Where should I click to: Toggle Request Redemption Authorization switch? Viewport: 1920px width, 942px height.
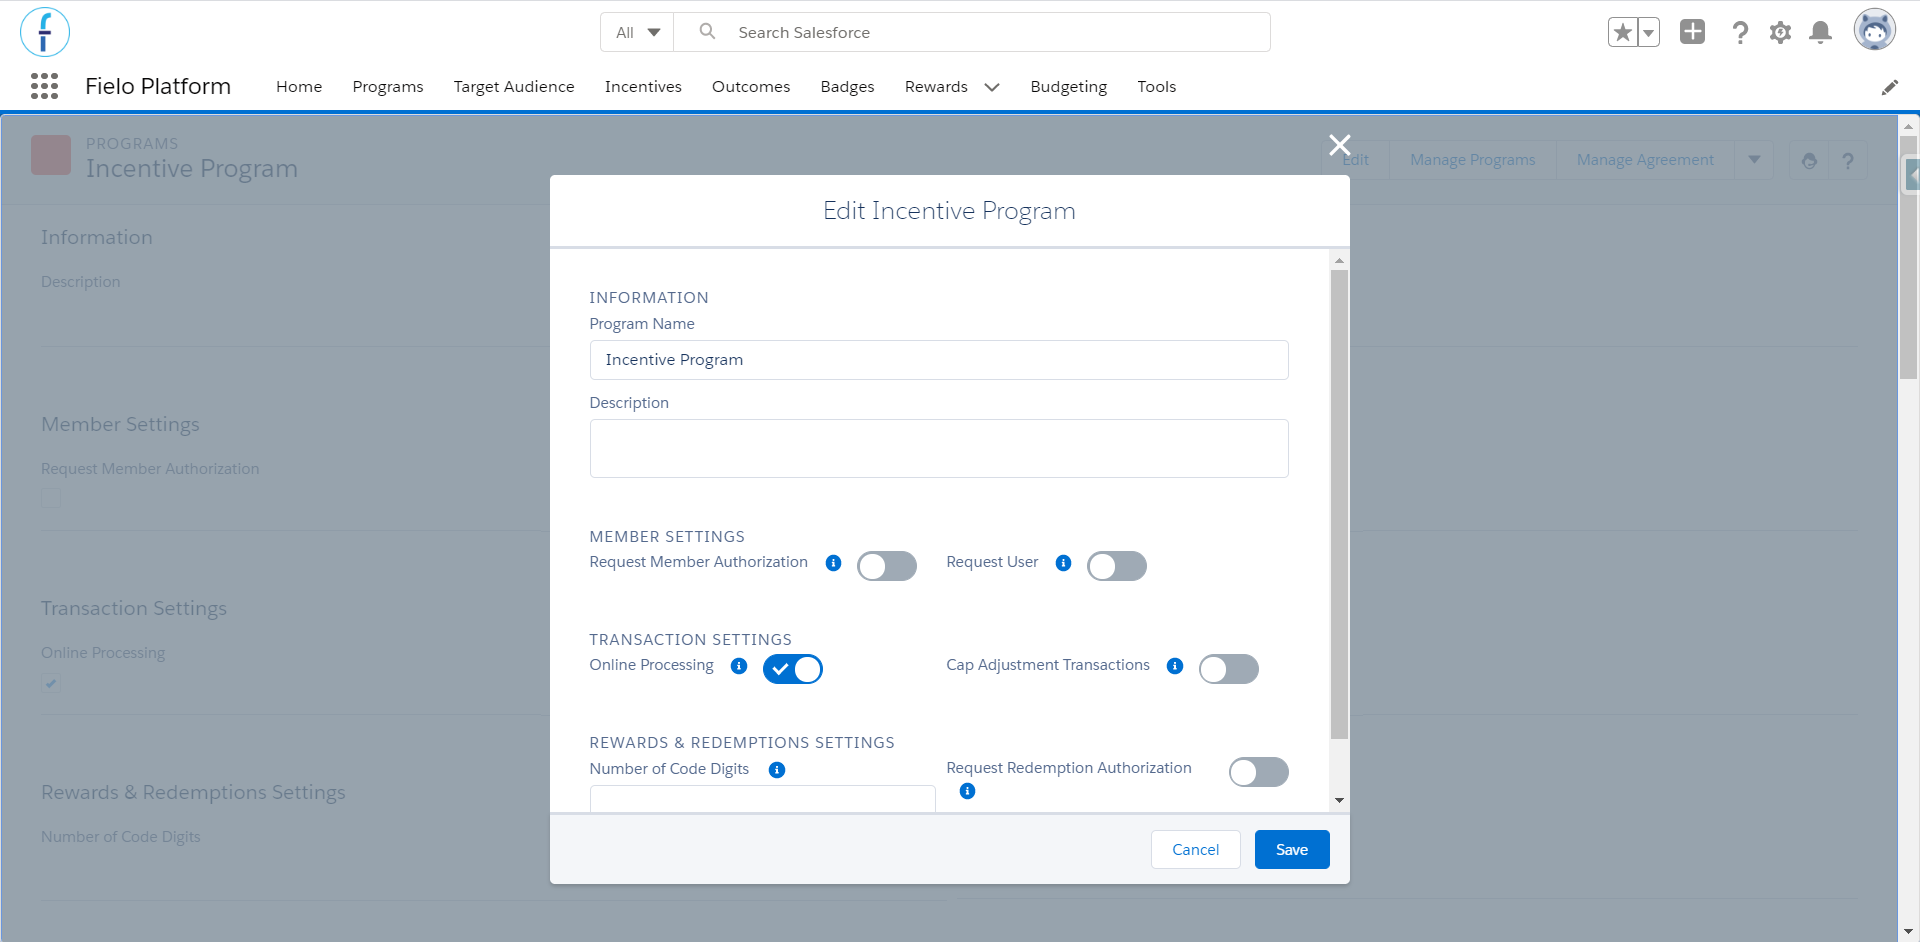point(1259,772)
